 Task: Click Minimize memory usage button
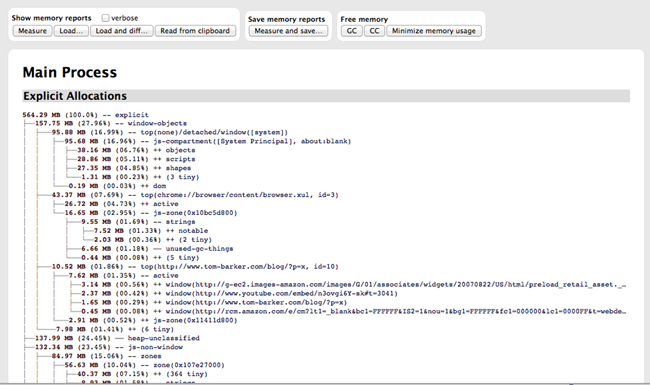[434, 31]
